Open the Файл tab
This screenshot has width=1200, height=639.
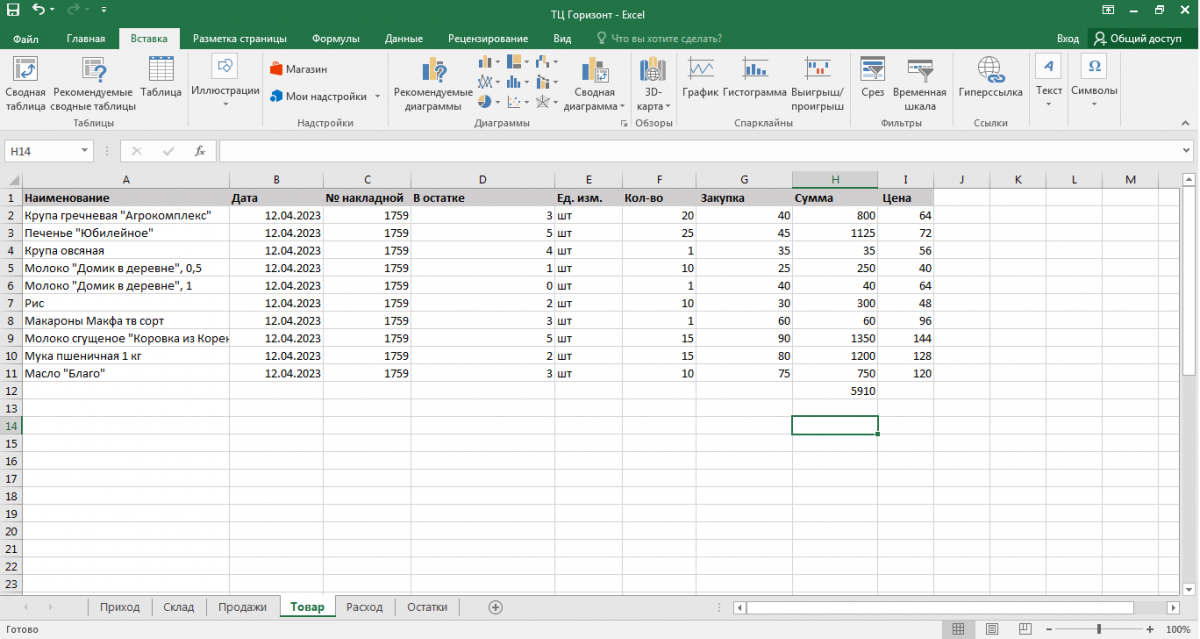tap(26, 38)
